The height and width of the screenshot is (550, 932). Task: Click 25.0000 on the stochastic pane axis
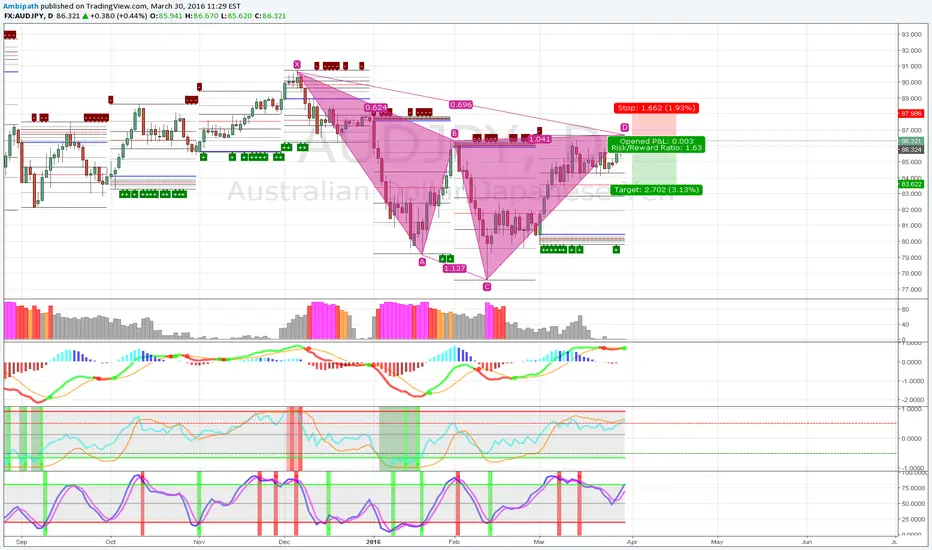(914, 519)
